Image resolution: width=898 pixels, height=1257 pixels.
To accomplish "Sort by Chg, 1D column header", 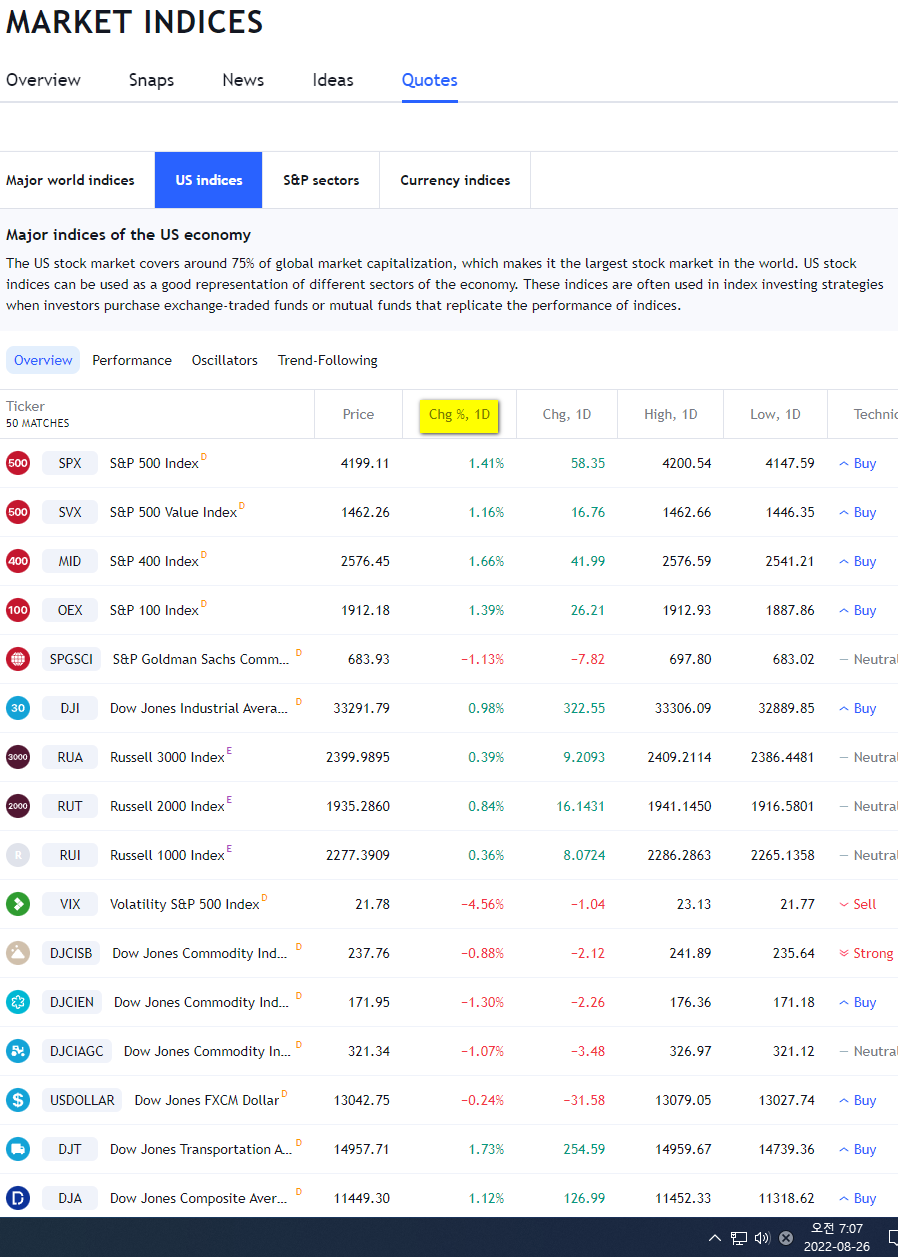I will [567, 414].
